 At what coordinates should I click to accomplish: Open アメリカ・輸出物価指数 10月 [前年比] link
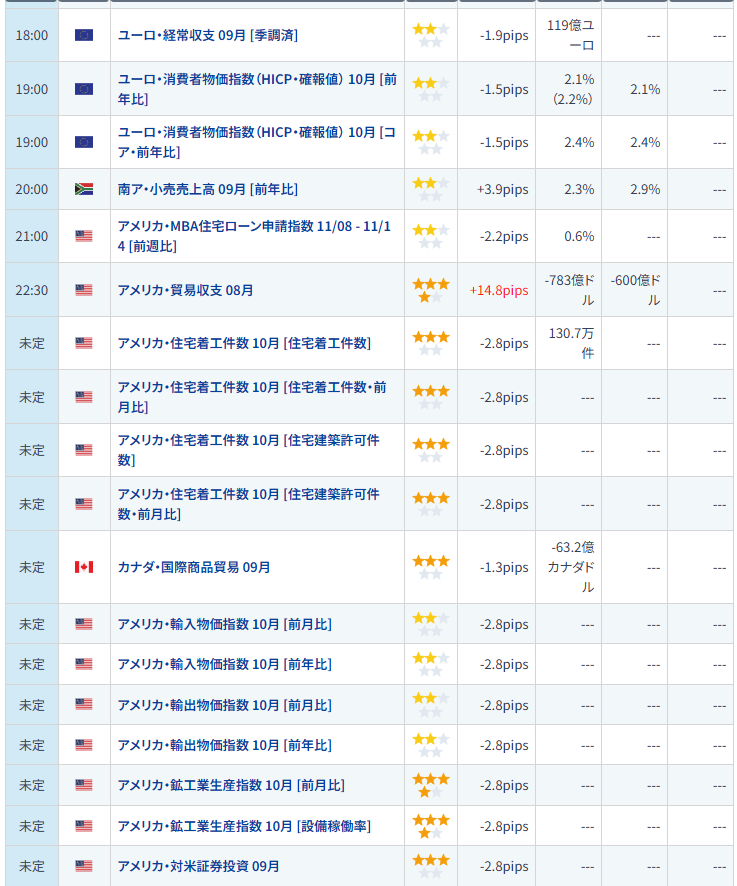point(225,745)
